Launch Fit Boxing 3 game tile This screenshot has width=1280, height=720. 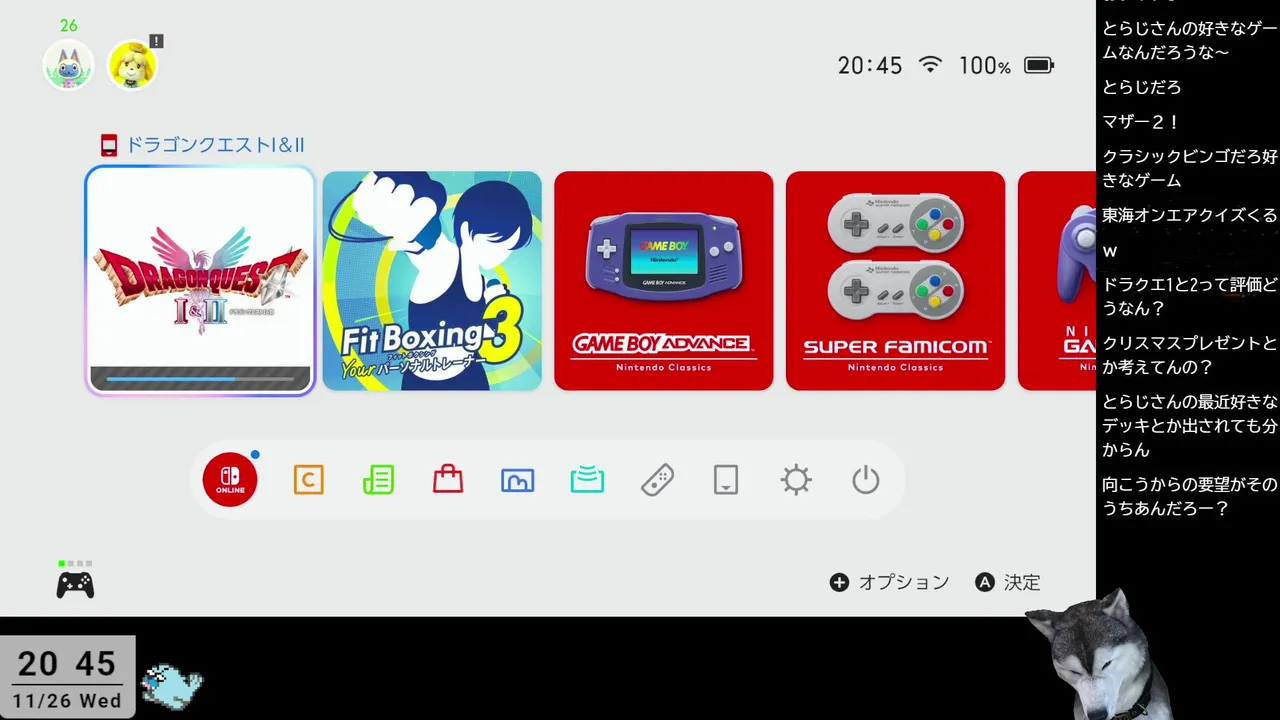click(x=432, y=281)
